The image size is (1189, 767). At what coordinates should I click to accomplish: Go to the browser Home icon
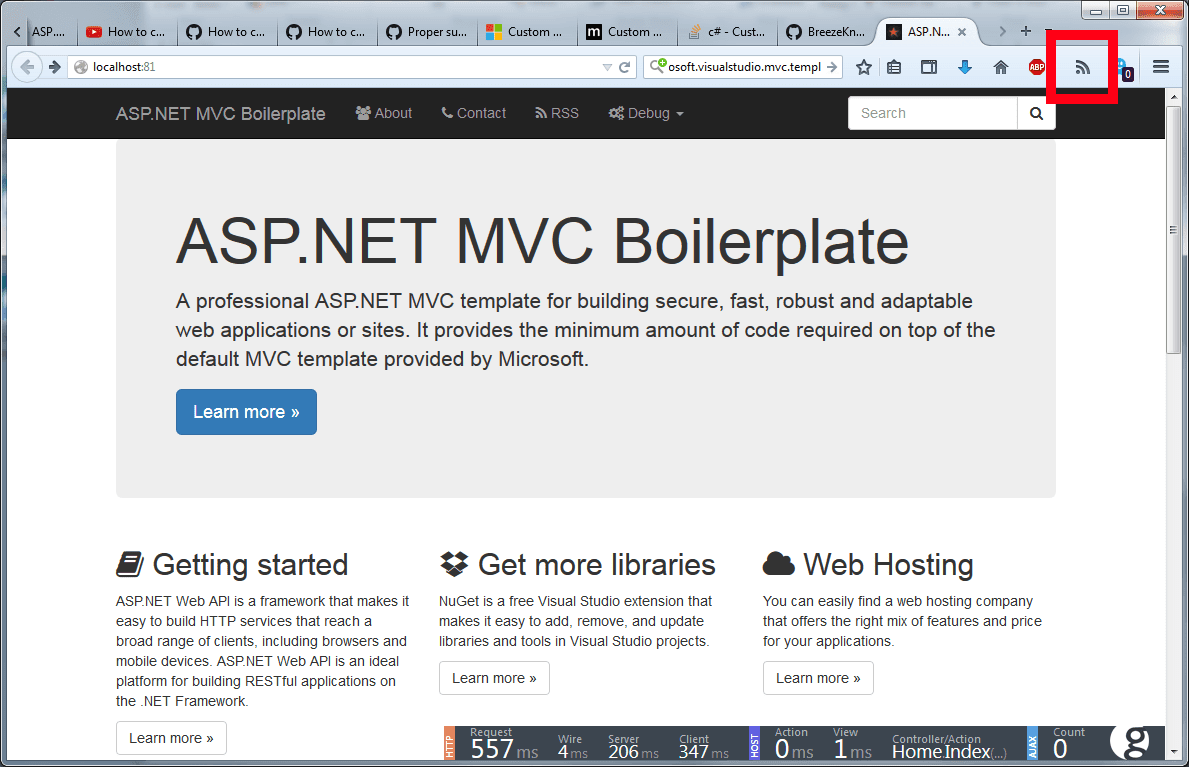[x=1000, y=68]
